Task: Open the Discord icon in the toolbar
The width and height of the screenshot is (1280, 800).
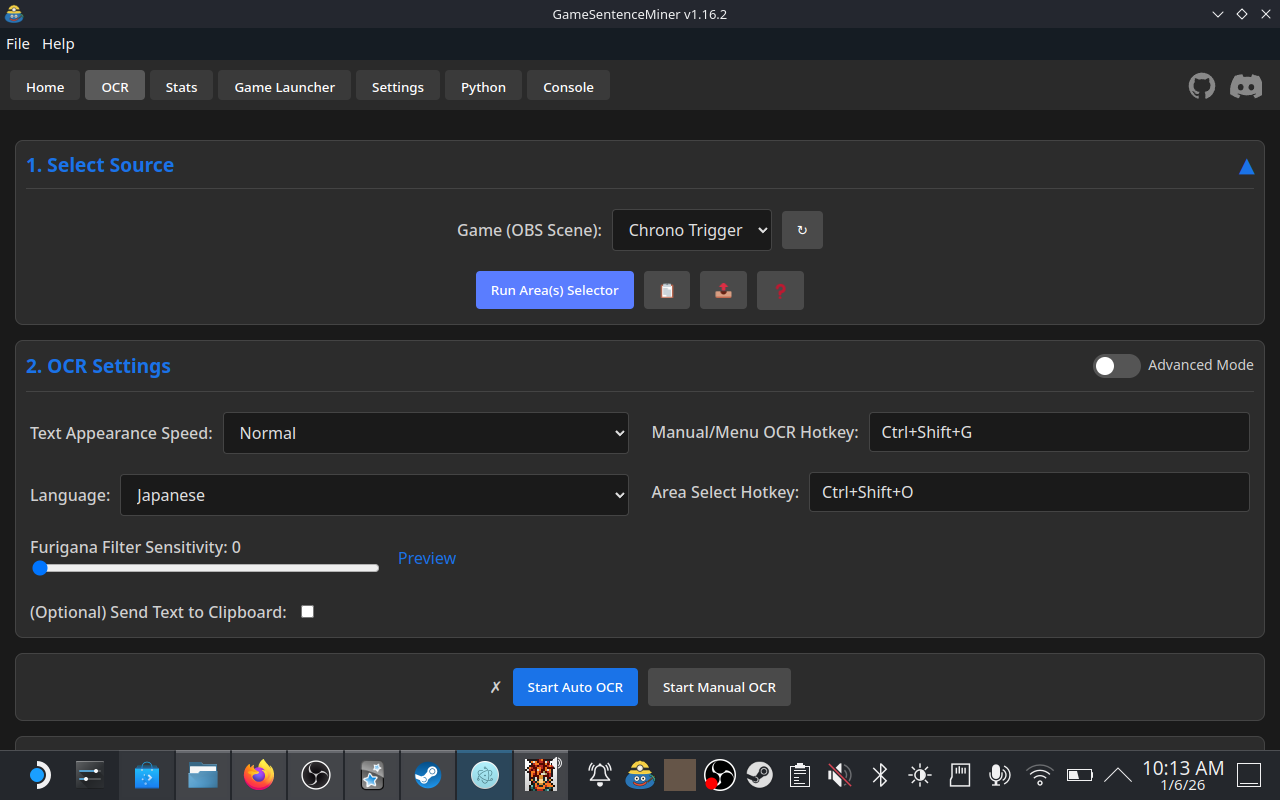Action: (1245, 86)
